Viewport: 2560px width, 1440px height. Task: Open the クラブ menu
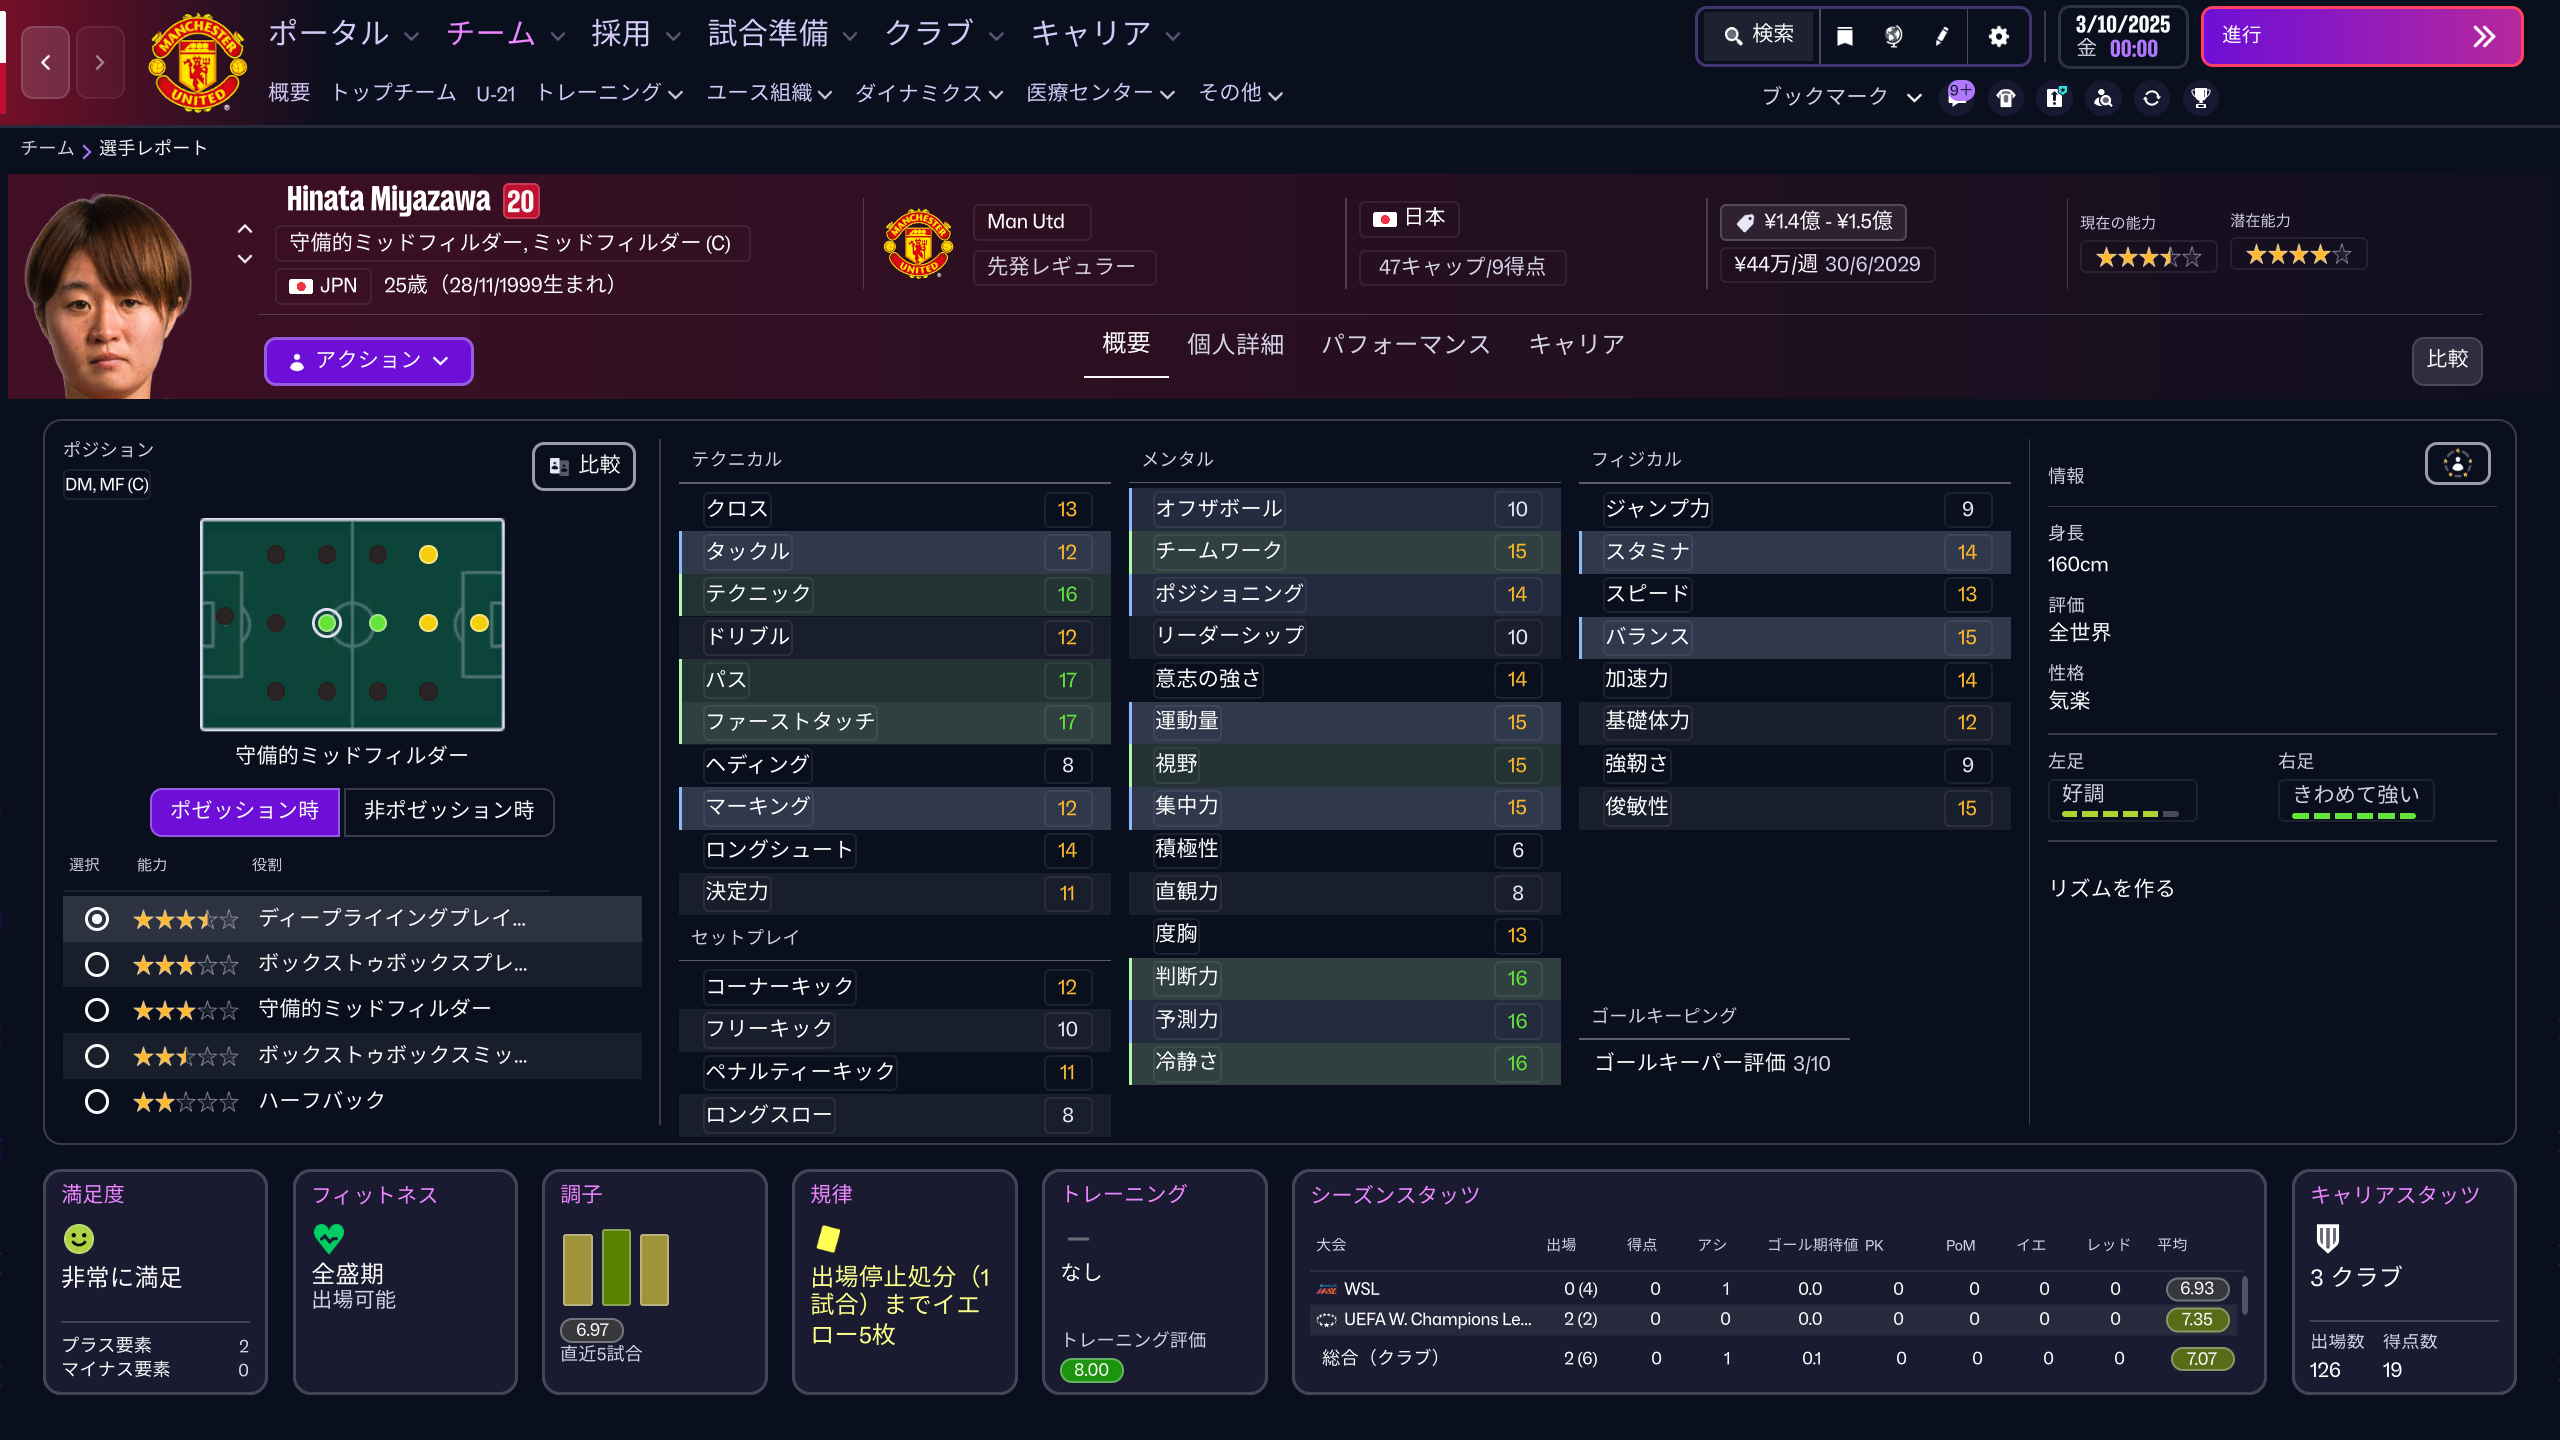930,33
